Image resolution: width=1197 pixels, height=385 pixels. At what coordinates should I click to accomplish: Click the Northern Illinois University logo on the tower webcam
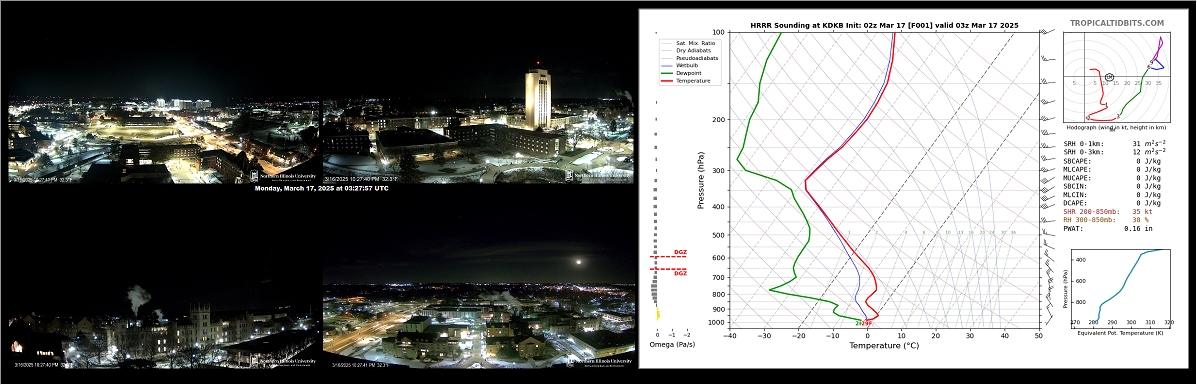tap(600, 176)
